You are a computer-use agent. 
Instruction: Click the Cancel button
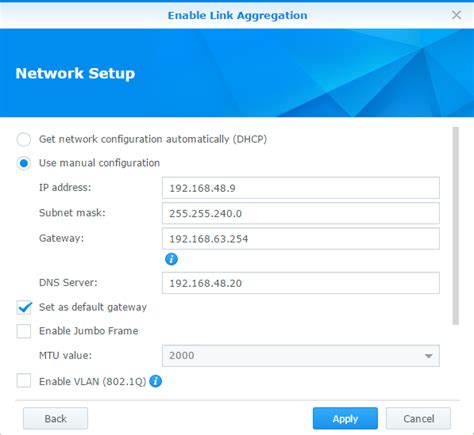tap(418, 418)
